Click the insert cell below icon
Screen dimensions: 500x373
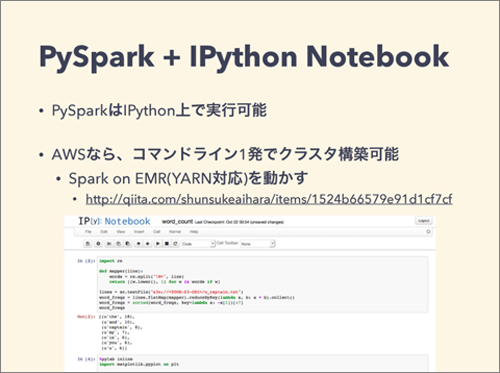click(98, 244)
